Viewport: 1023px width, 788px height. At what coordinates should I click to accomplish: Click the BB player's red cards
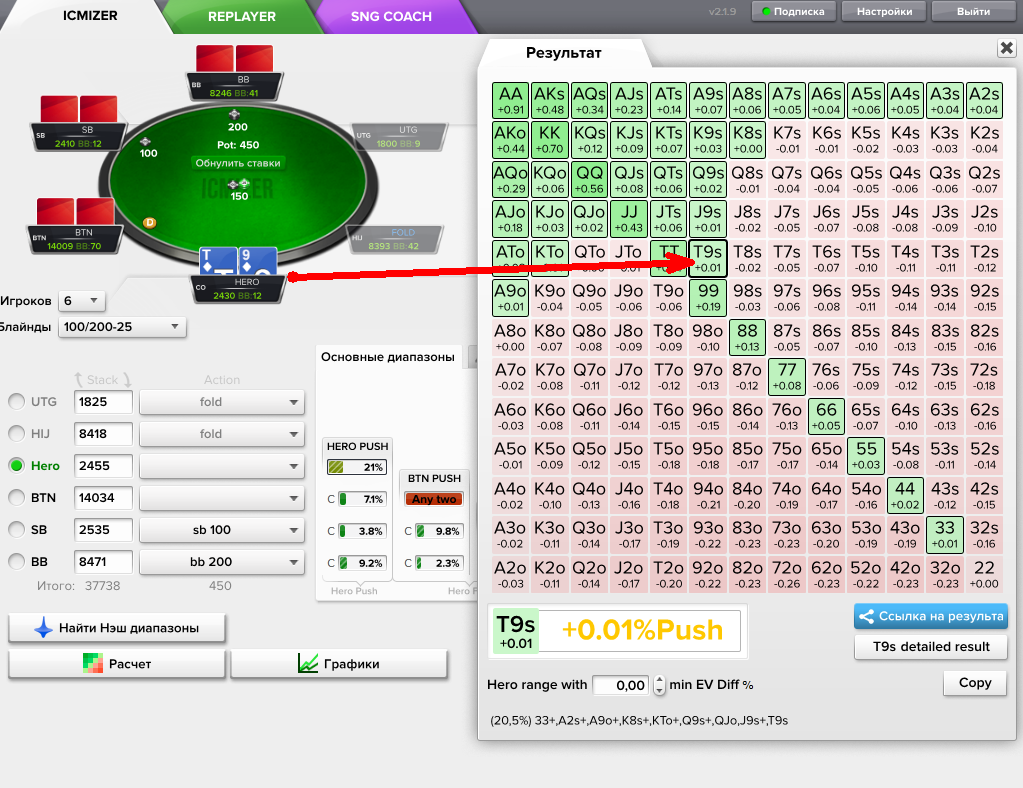tap(234, 59)
